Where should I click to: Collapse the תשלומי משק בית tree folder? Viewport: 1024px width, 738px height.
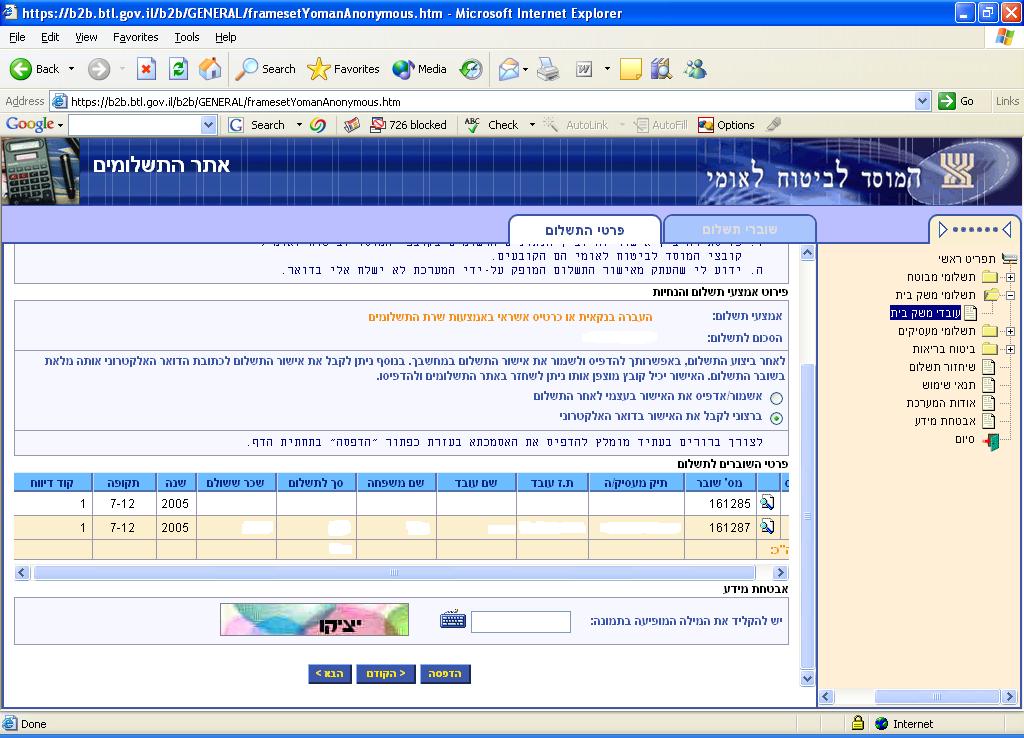[1010, 295]
